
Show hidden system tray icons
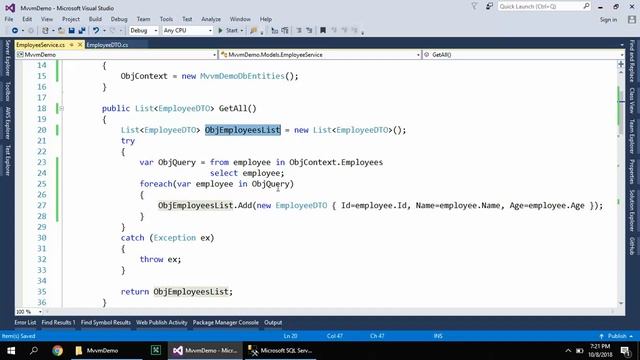568,351
